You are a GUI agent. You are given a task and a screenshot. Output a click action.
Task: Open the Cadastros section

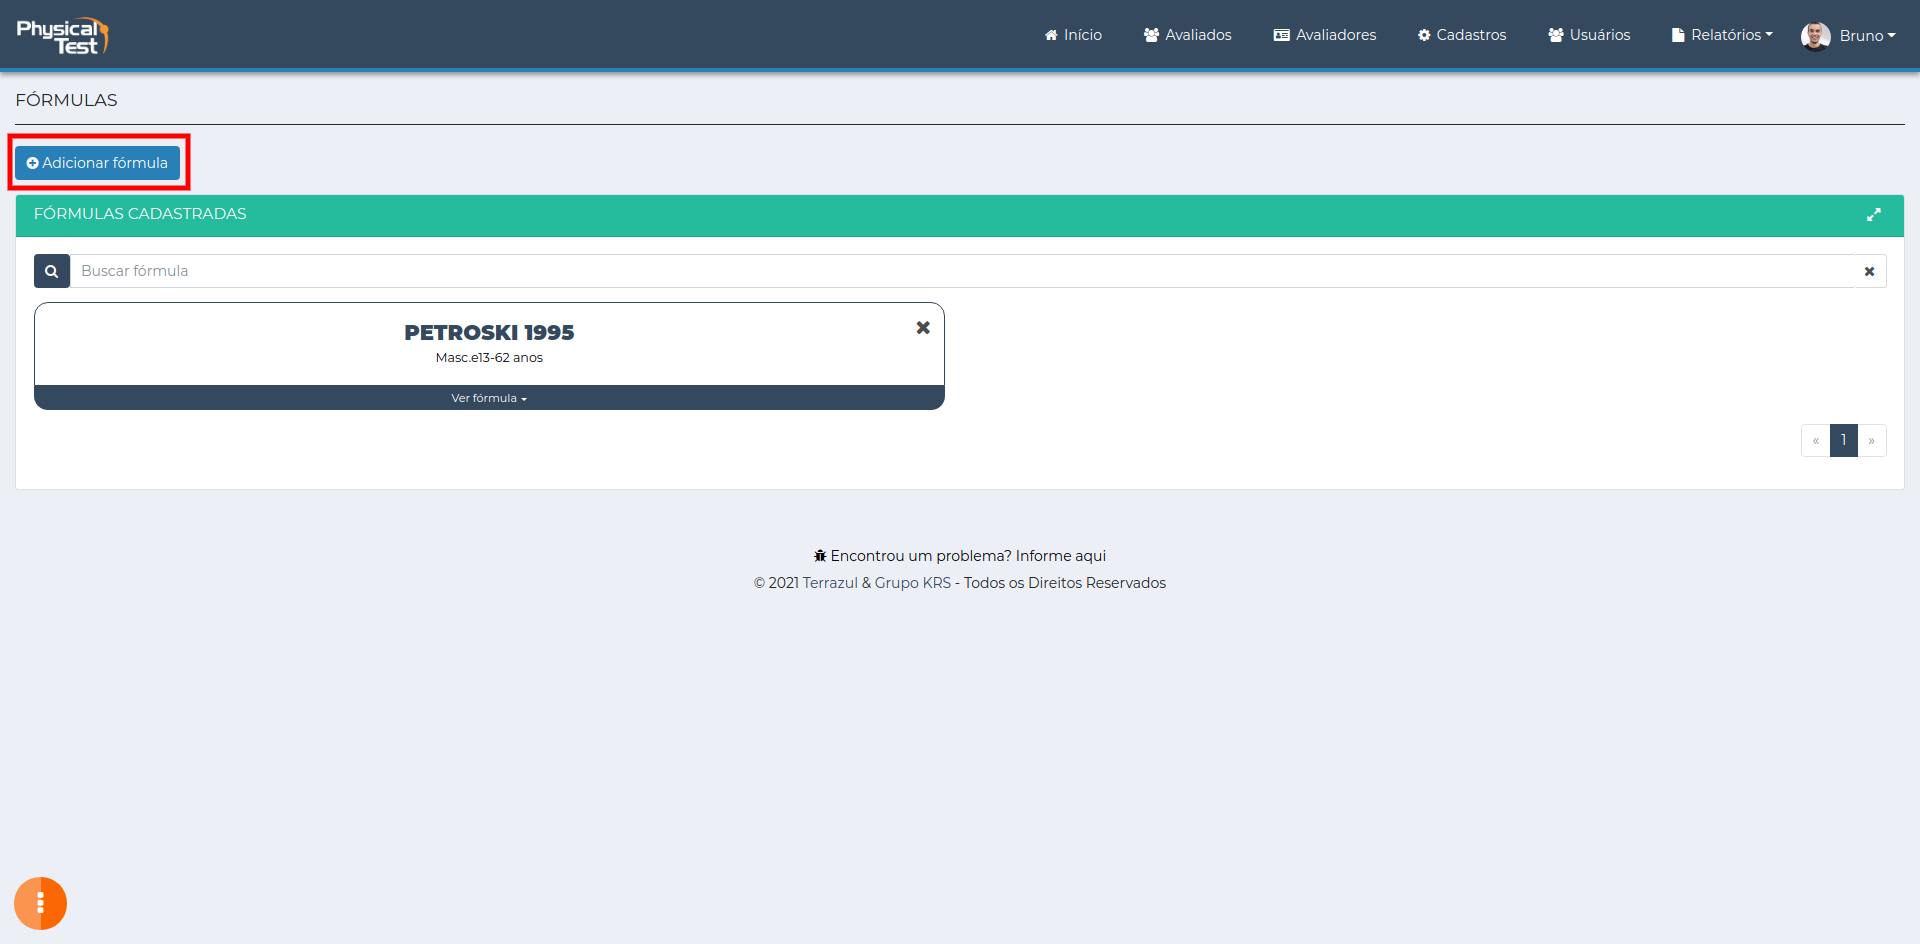tap(1462, 35)
